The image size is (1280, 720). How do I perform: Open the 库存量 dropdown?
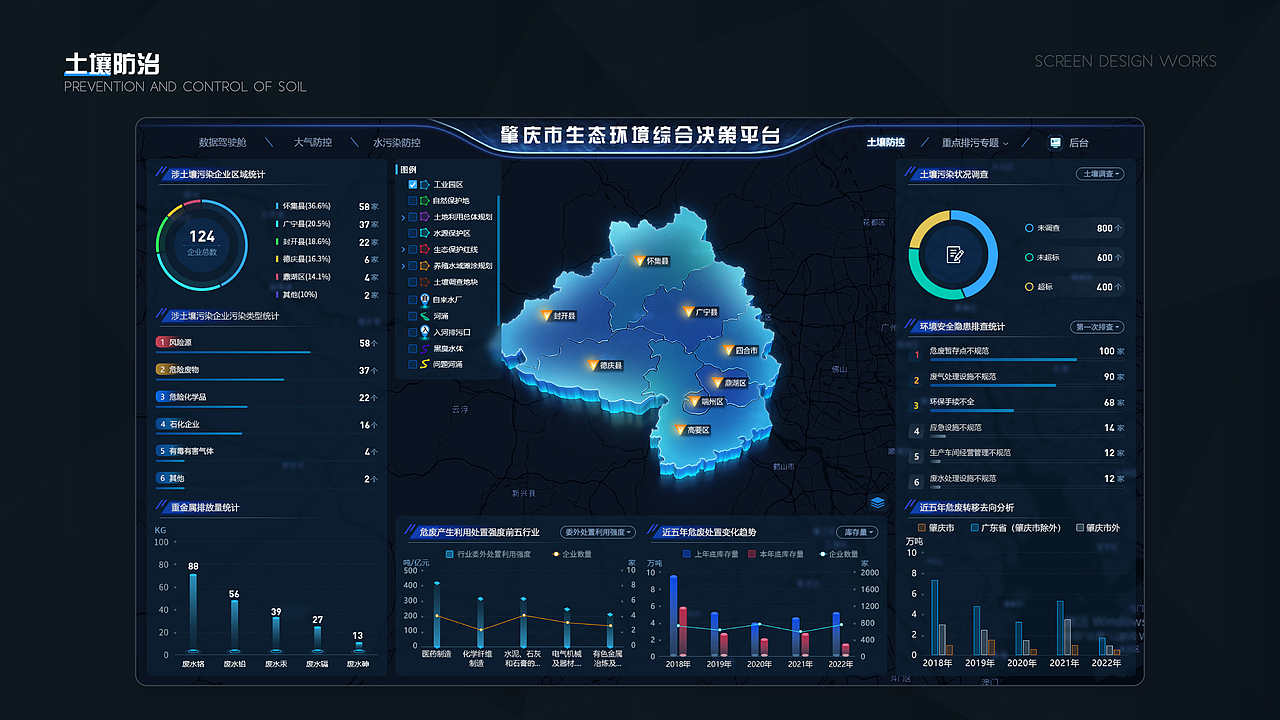click(857, 532)
